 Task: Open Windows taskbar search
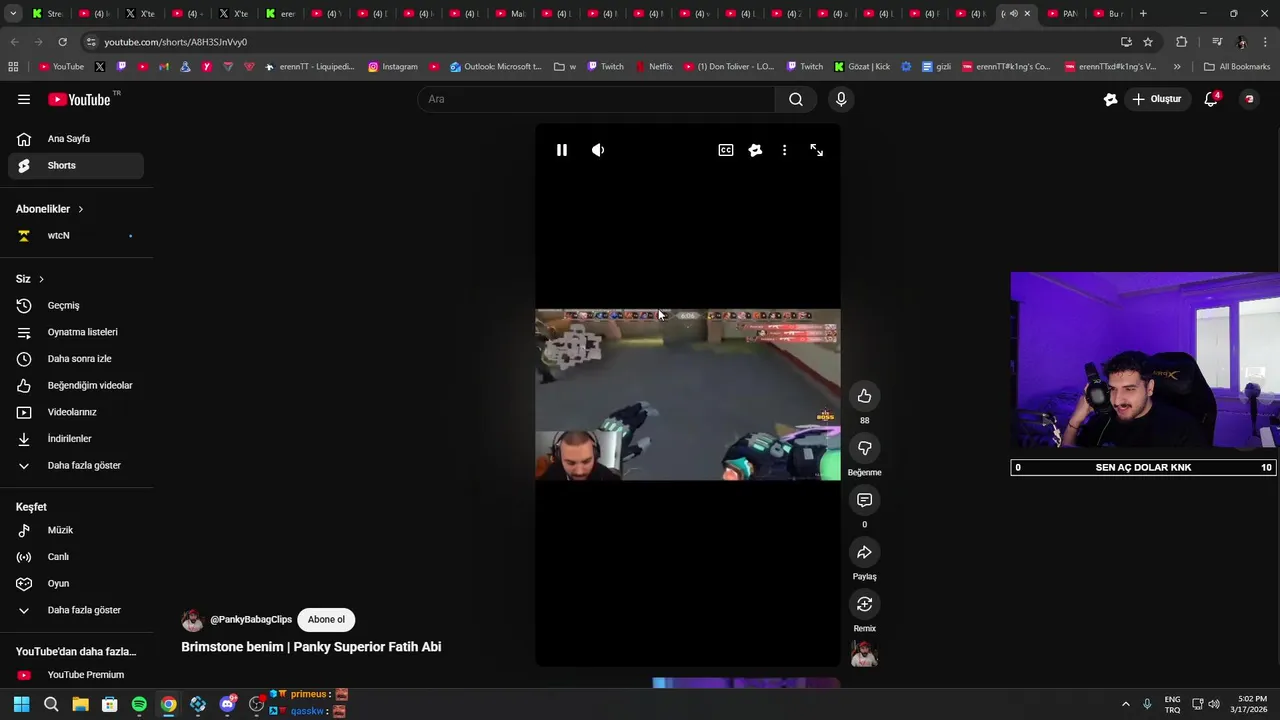tap(51, 704)
